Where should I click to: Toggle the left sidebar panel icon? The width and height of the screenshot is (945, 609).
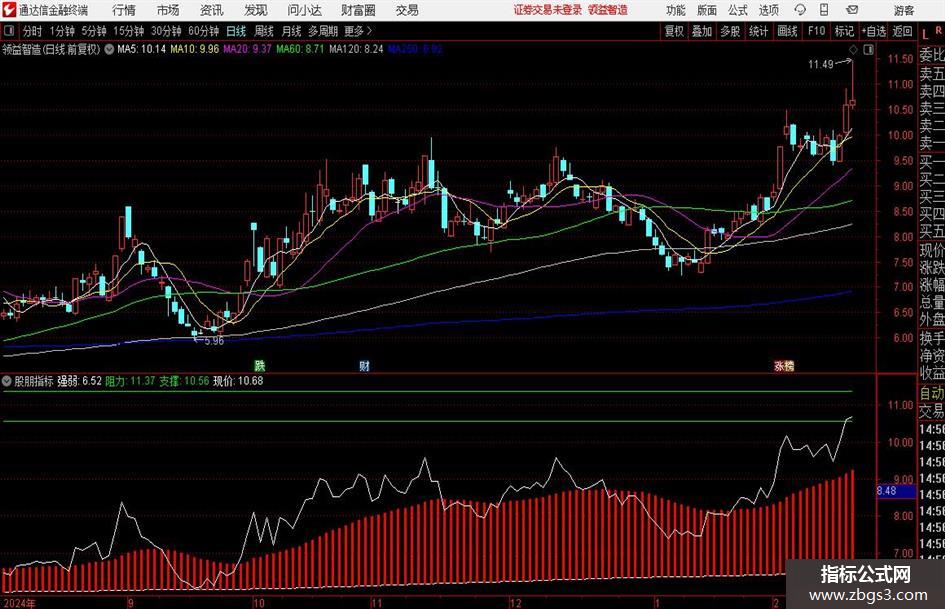pyautogui.click(x=9, y=31)
